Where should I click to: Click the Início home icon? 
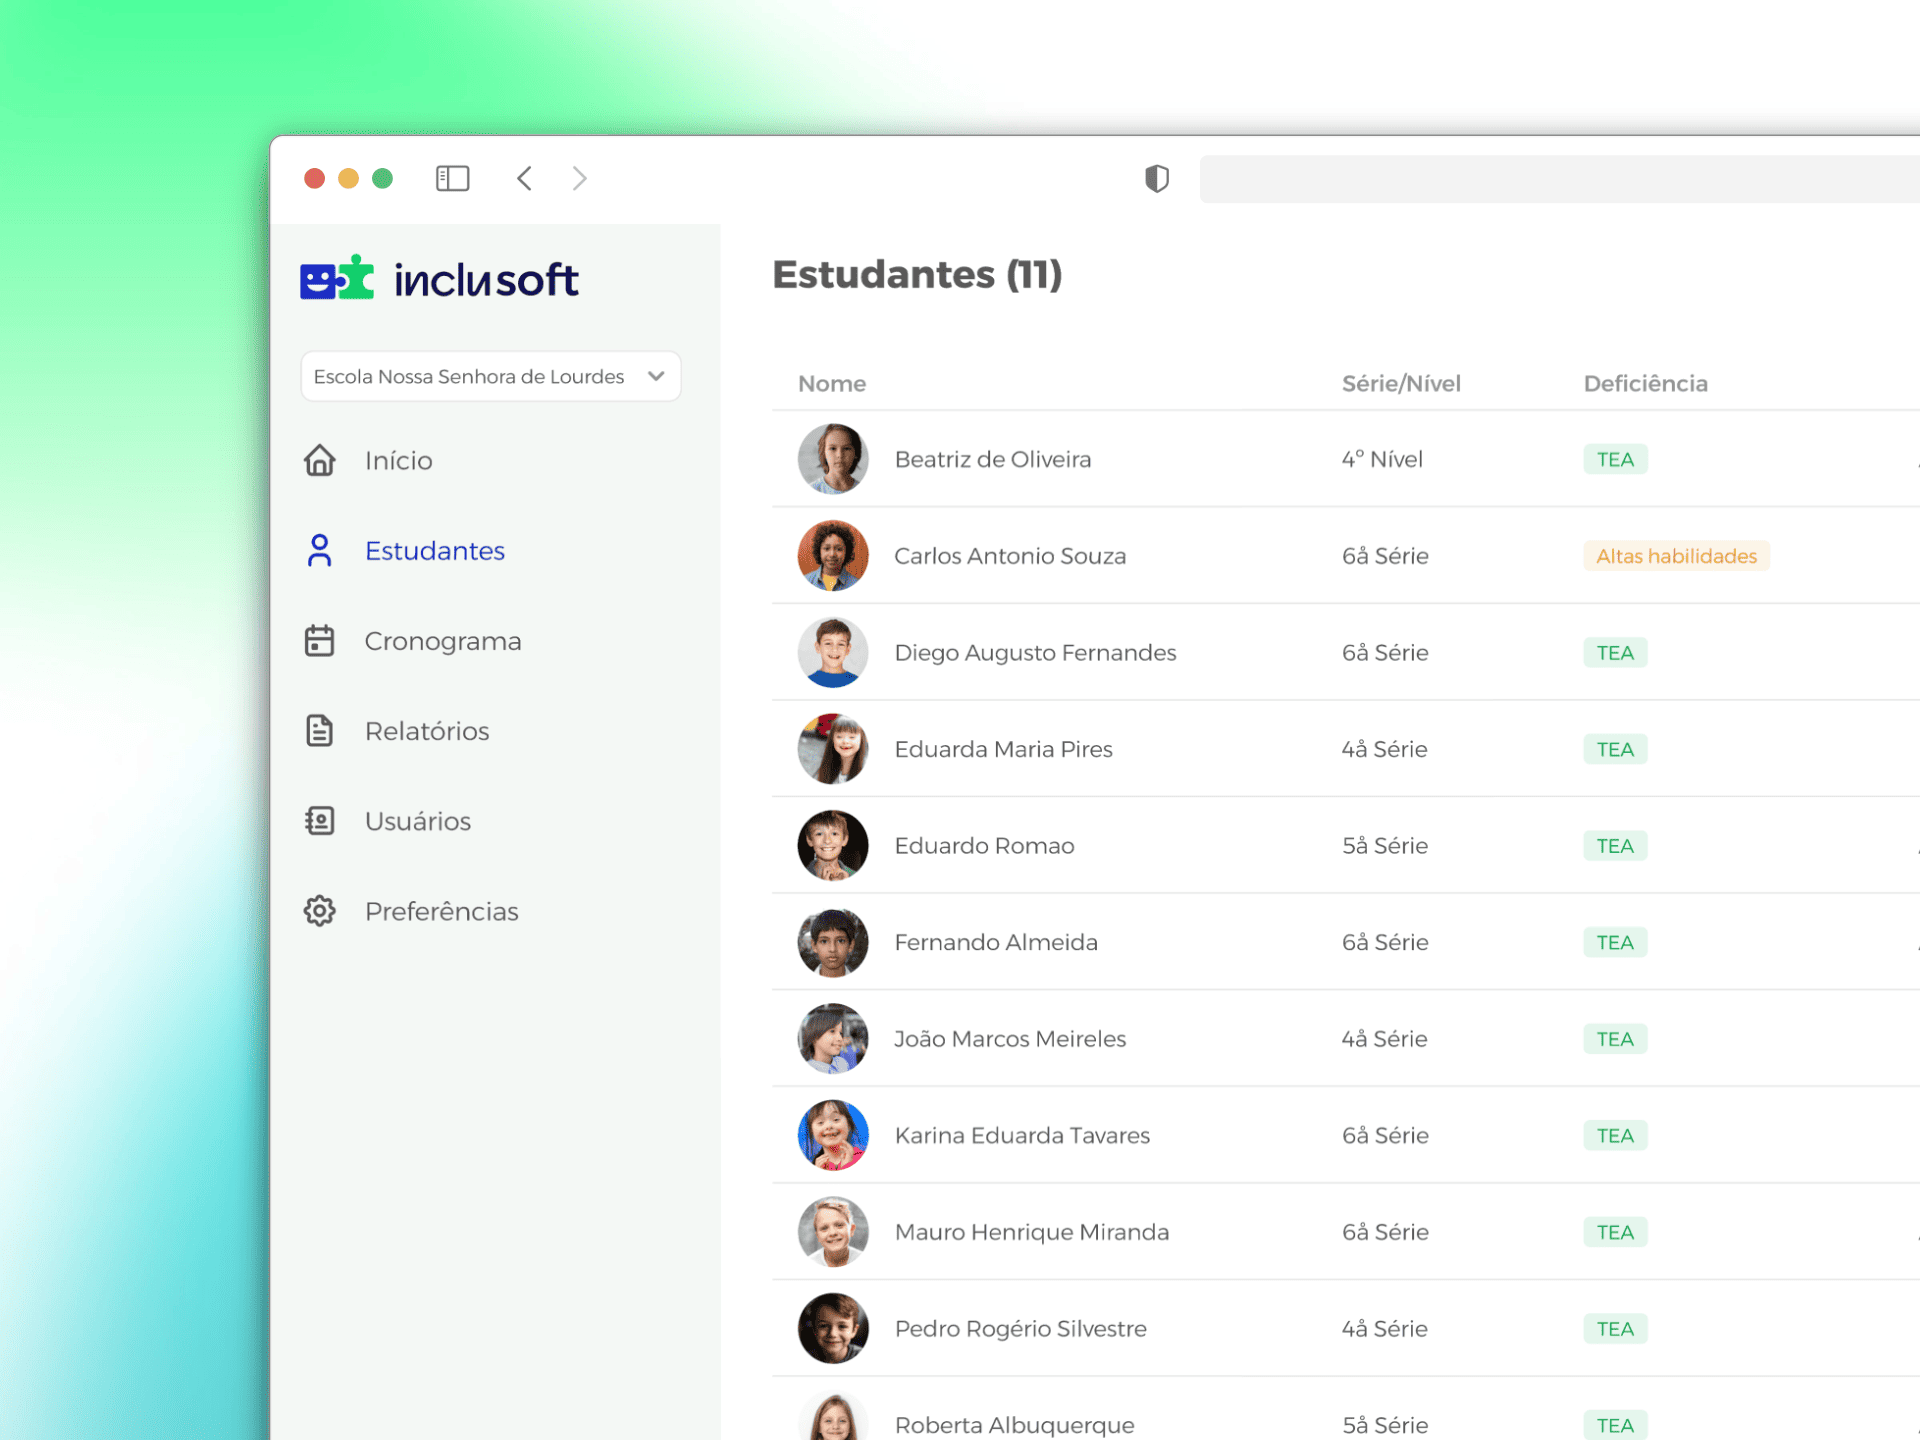[x=319, y=460]
